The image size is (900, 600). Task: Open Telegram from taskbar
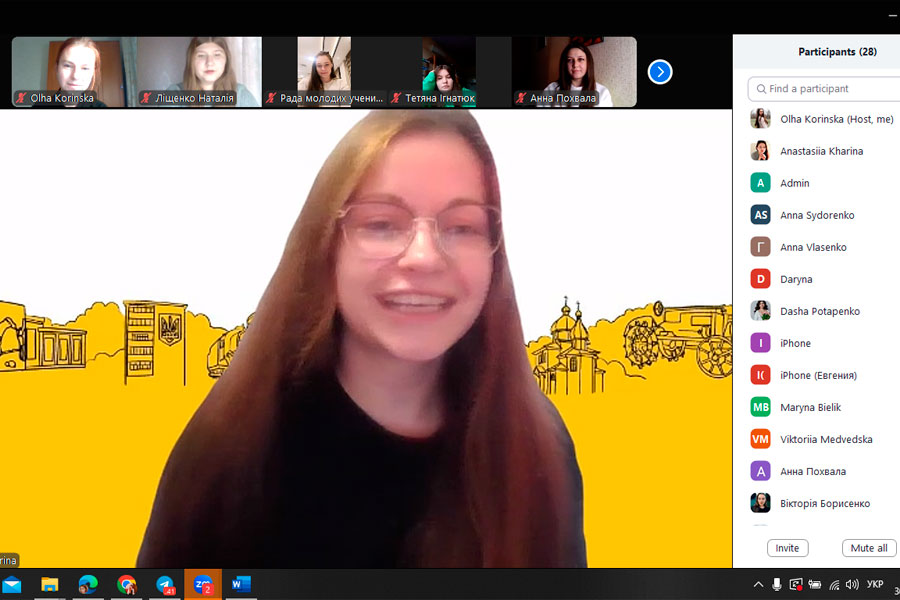(165, 585)
